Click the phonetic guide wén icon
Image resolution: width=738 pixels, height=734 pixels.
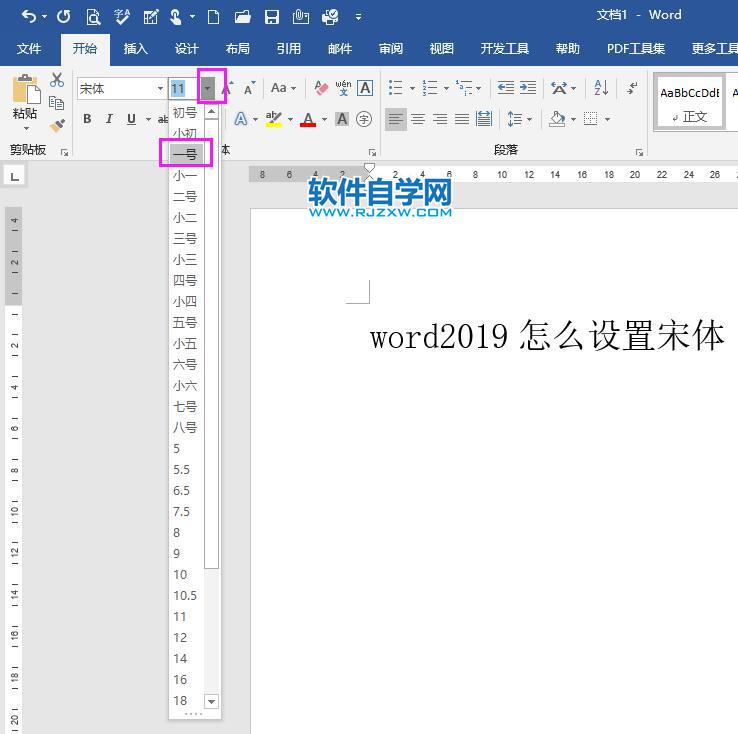click(x=343, y=88)
